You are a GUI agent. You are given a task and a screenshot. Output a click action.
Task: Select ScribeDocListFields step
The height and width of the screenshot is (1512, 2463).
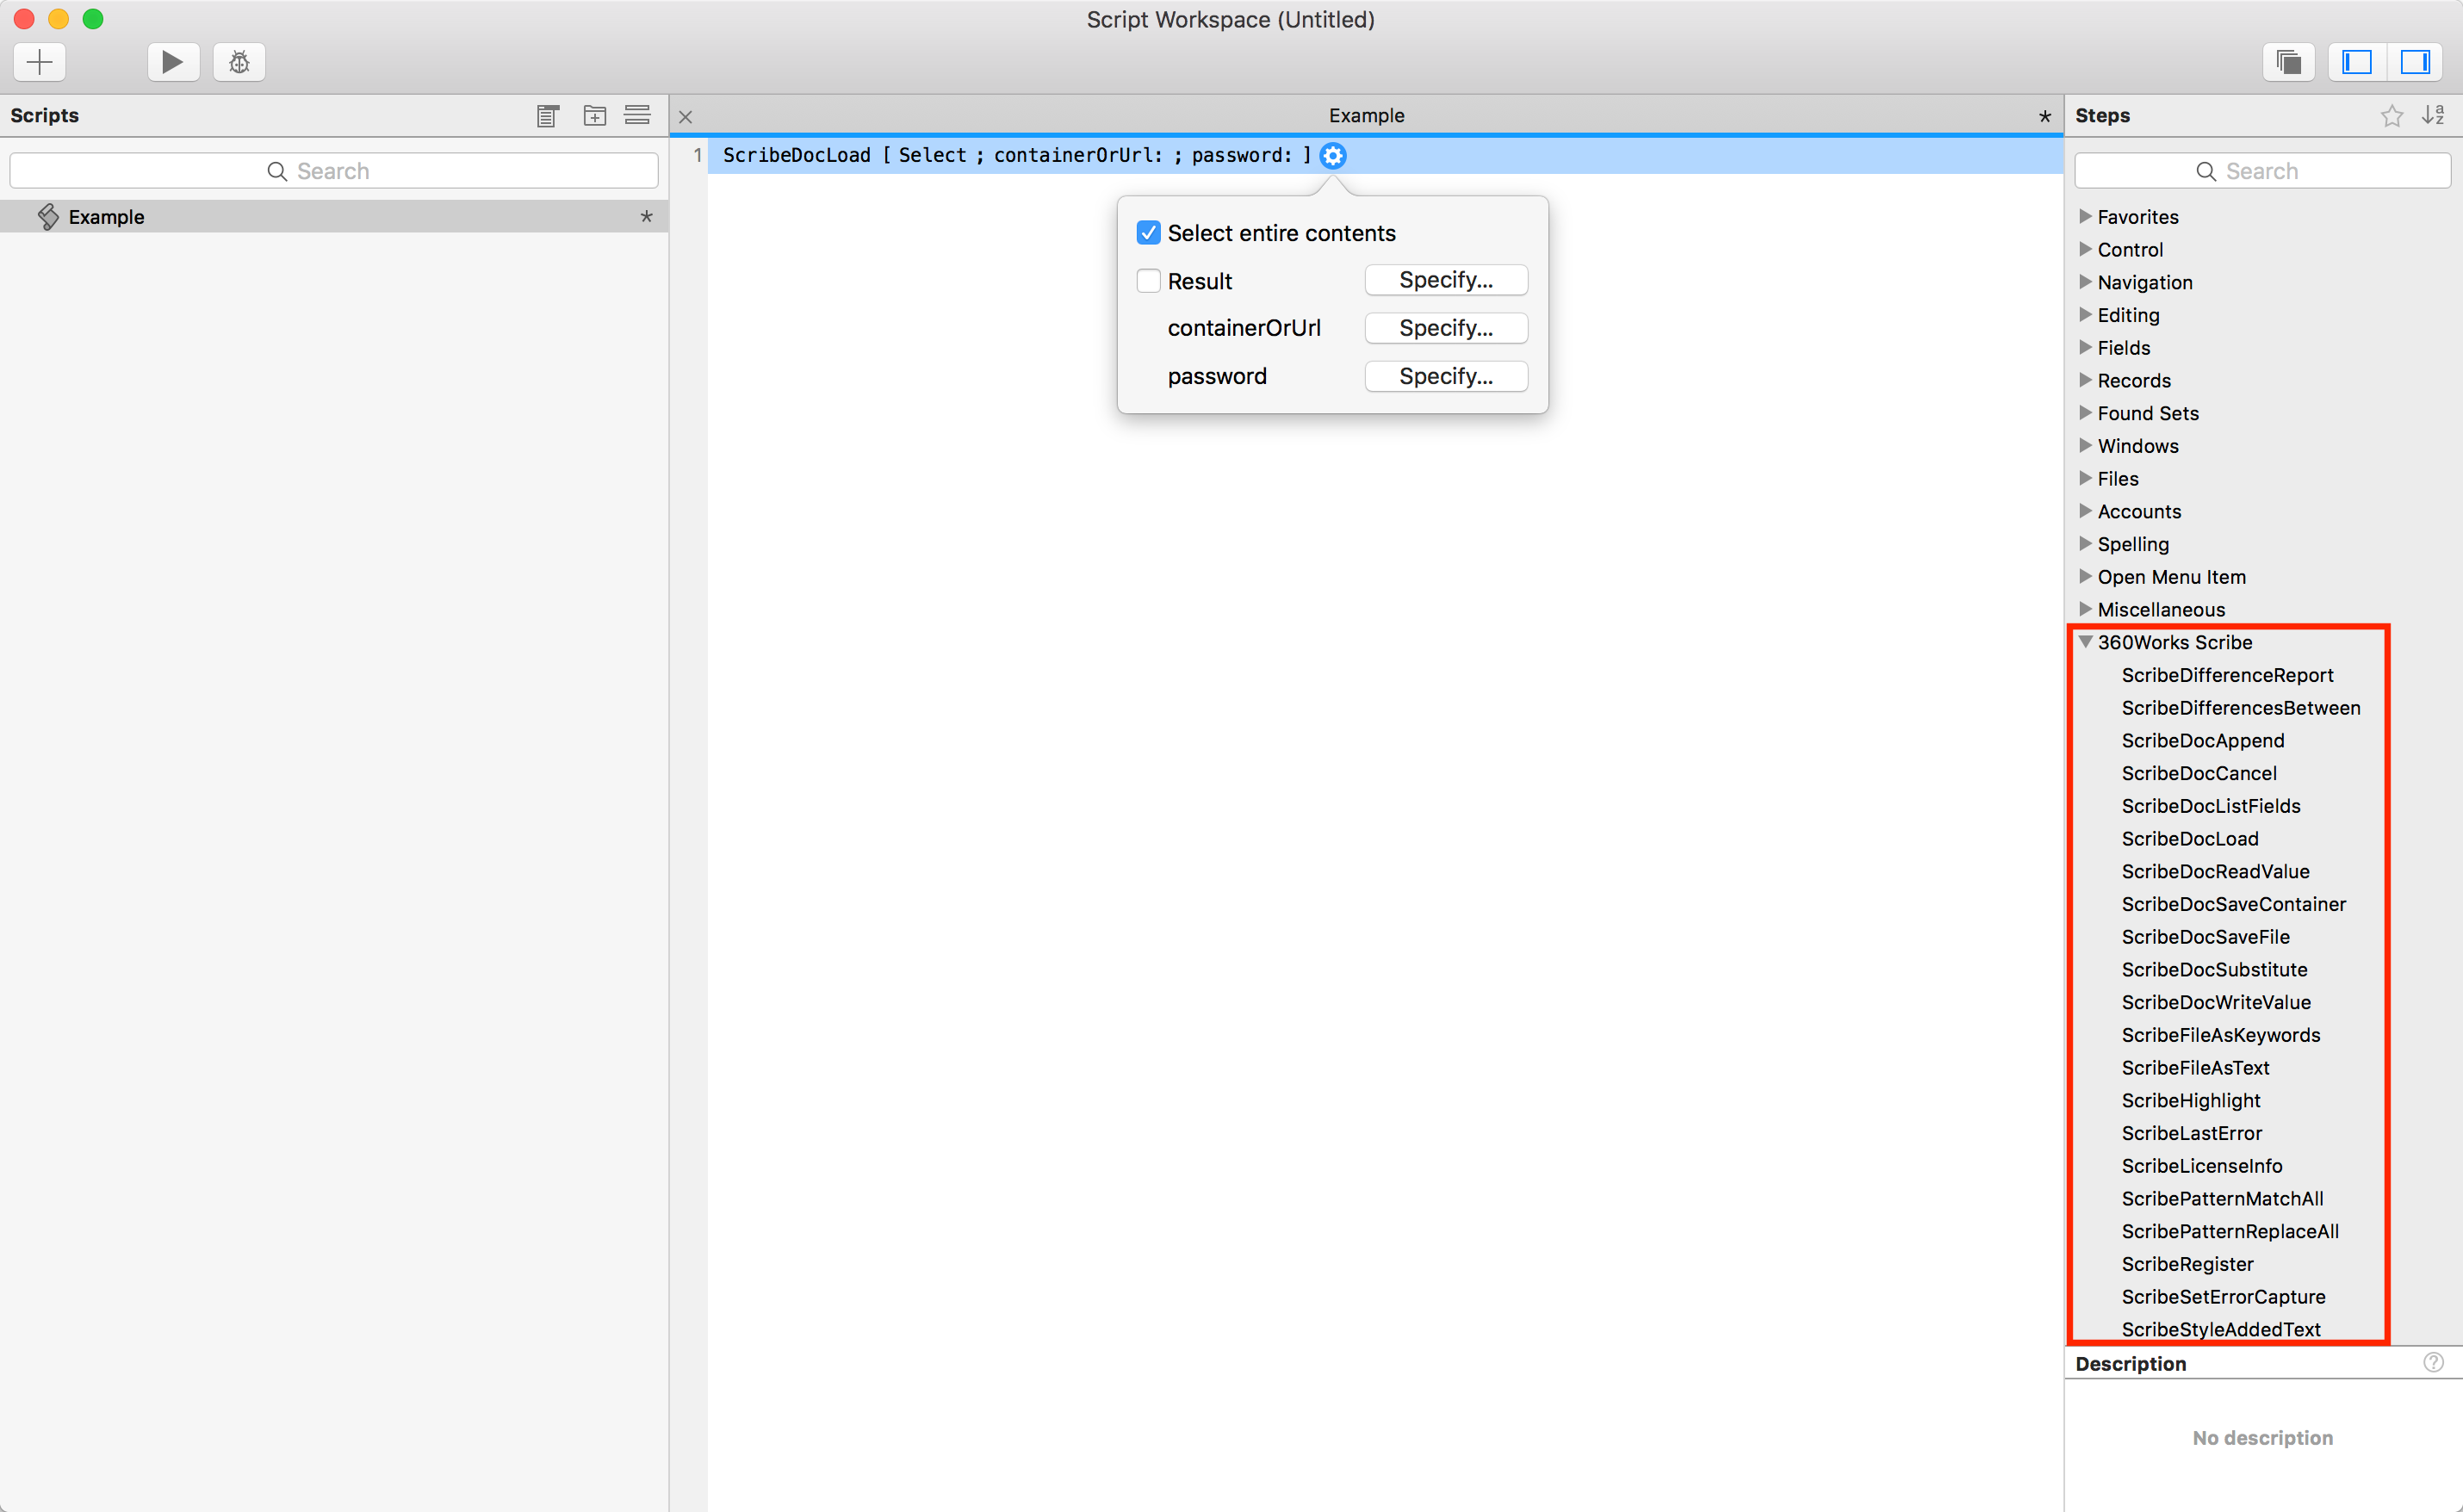click(x=2211, y=806)
